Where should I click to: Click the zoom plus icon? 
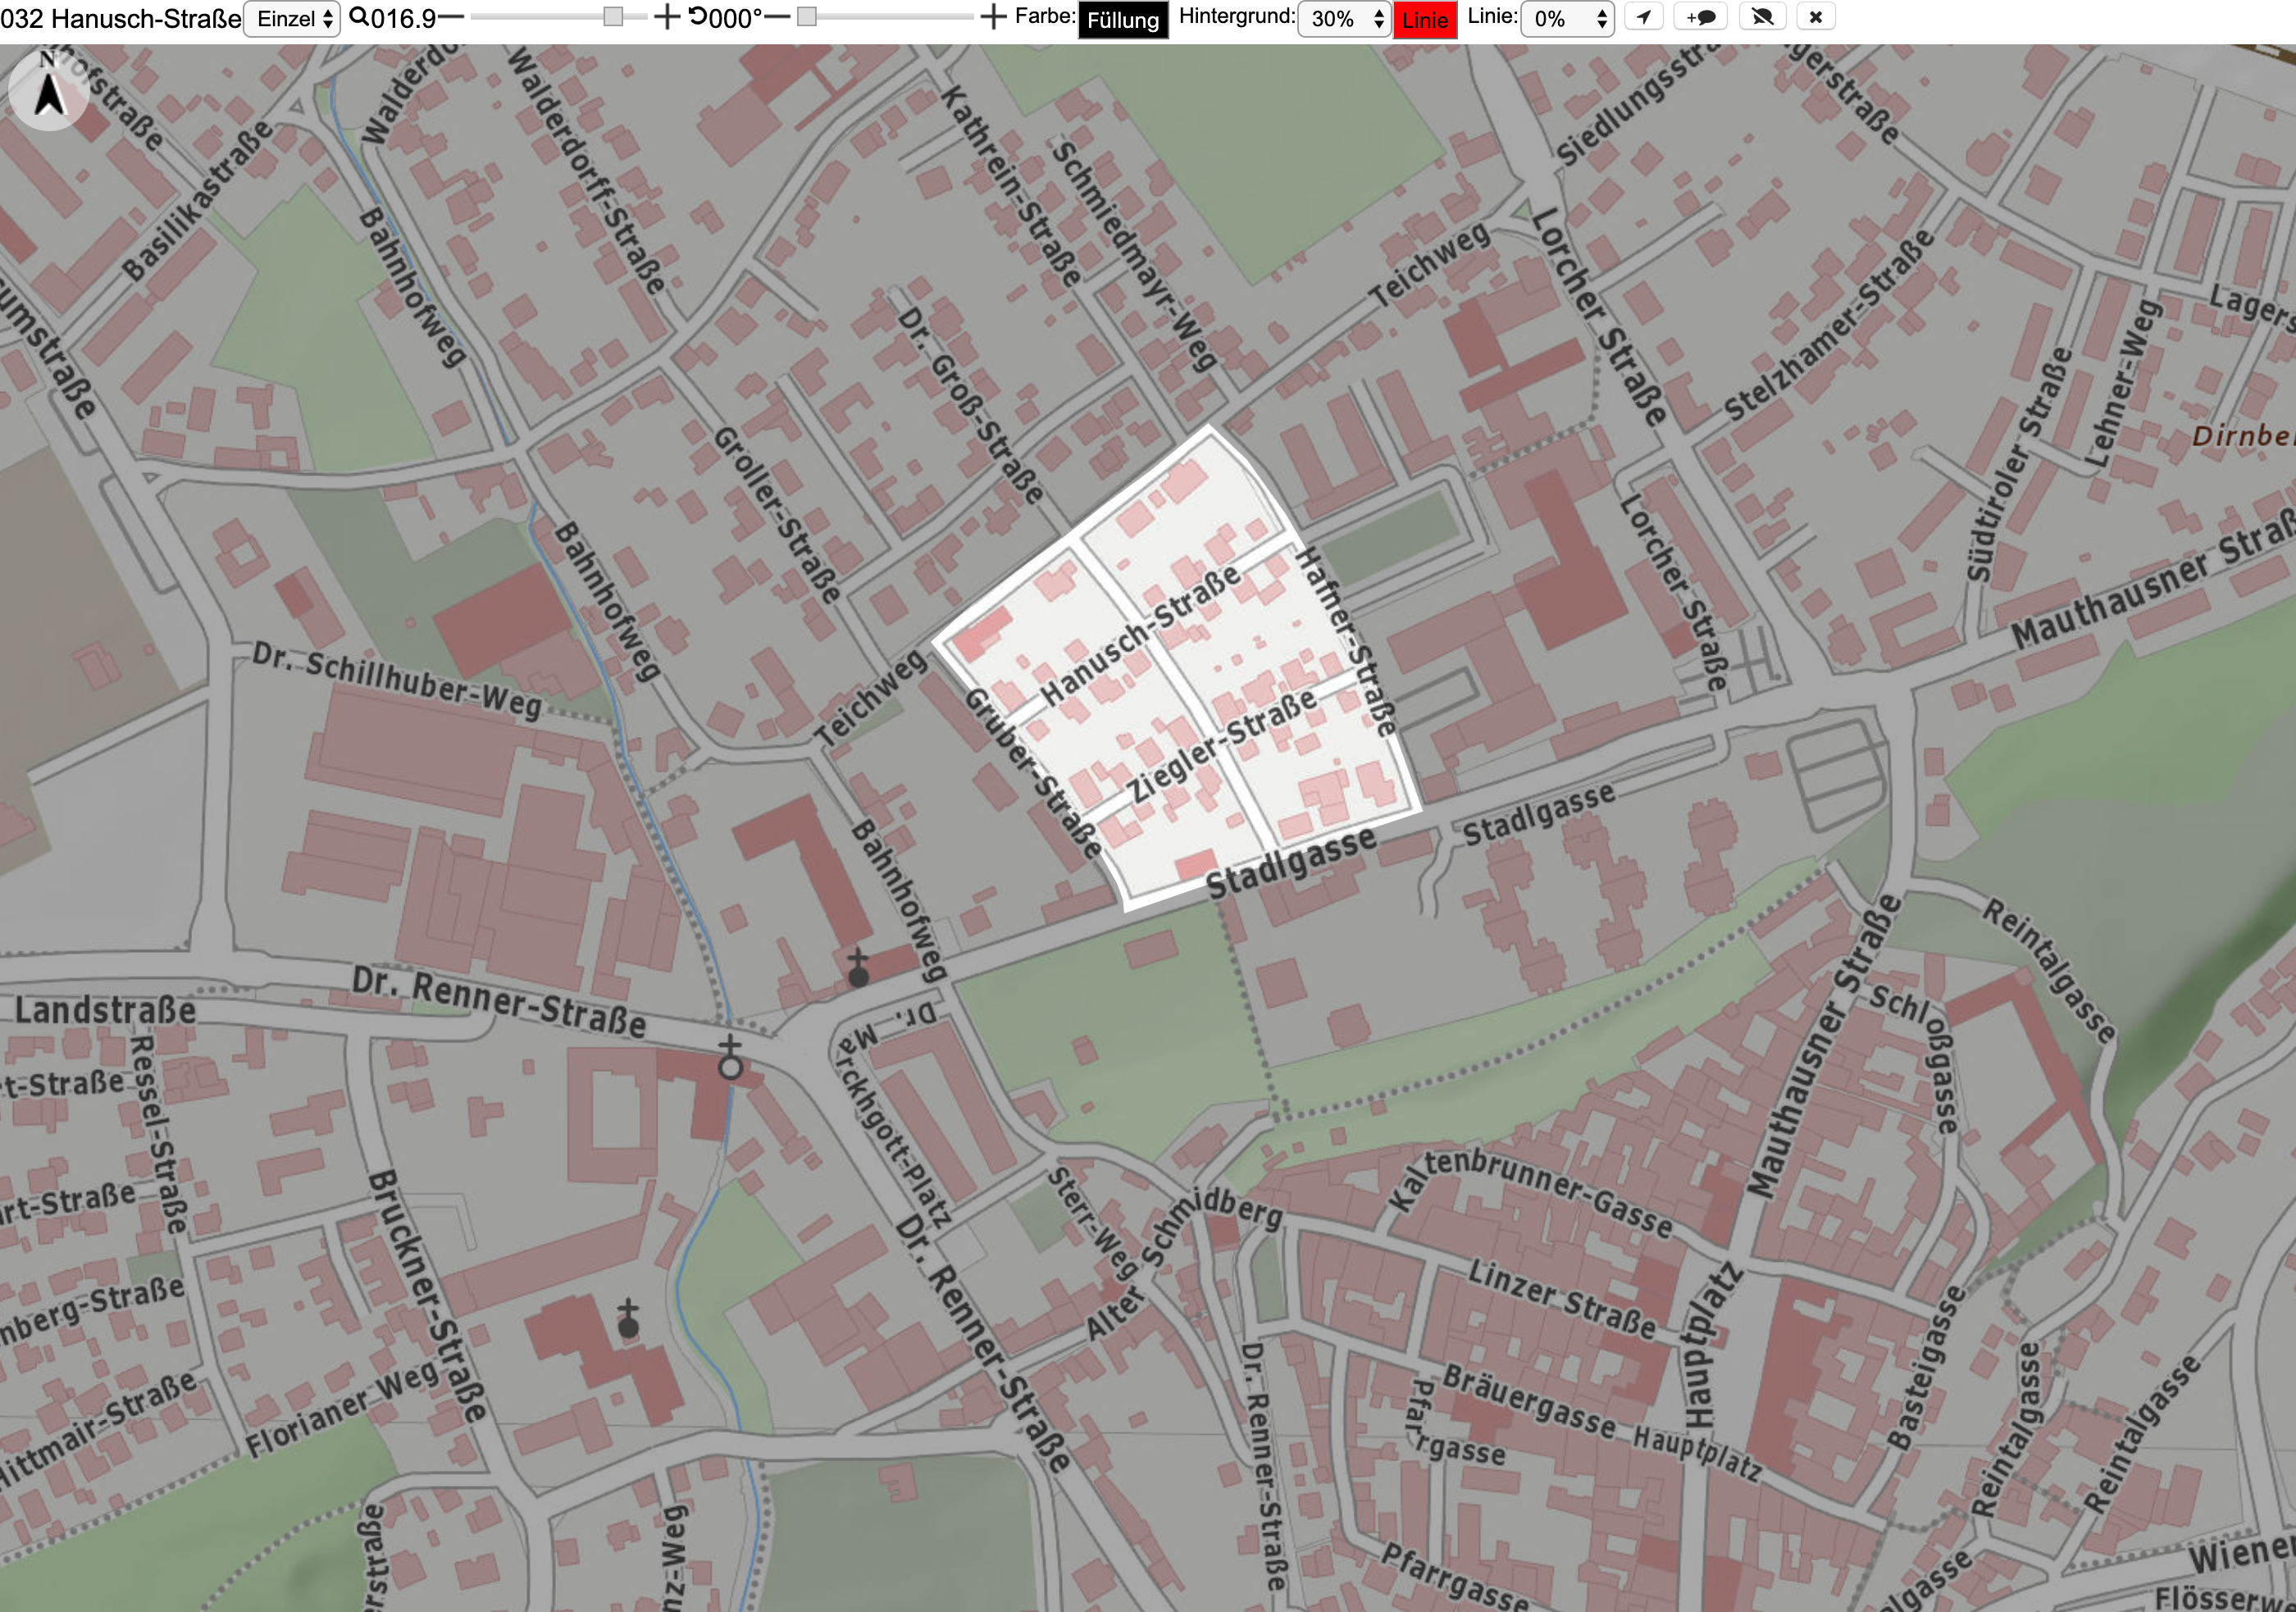tap(666, 17)
